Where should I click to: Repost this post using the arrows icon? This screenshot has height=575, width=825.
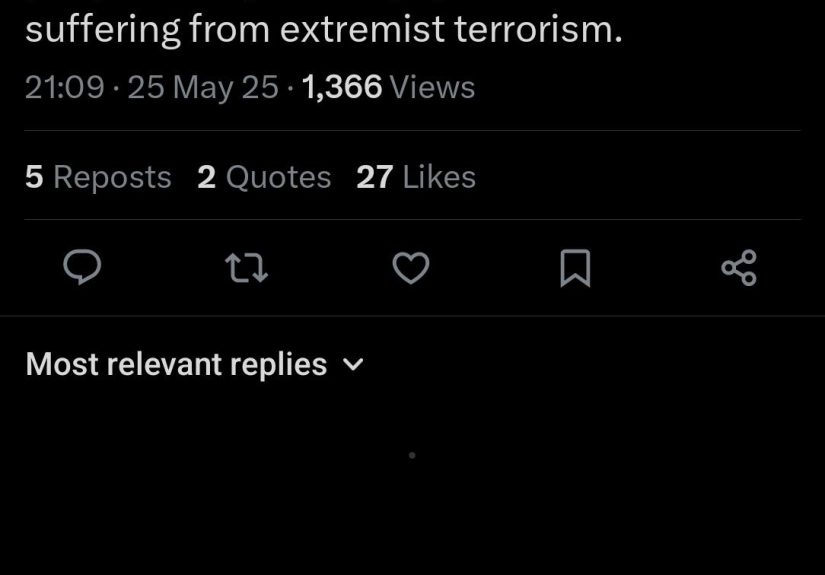[246, 267]
